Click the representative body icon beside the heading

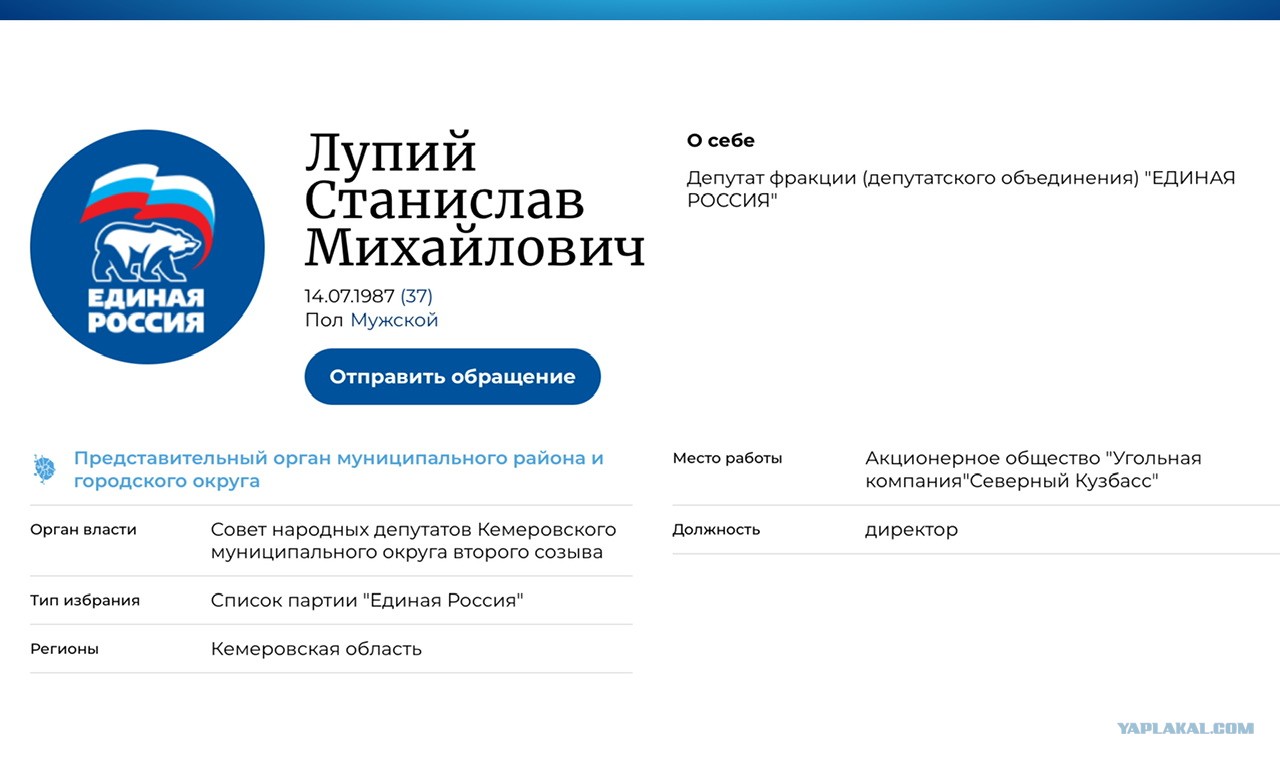(44, 469)
